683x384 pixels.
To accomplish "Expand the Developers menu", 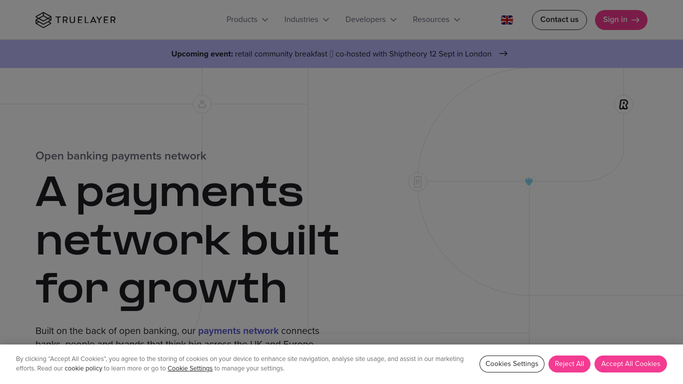I will click(371, 20).
